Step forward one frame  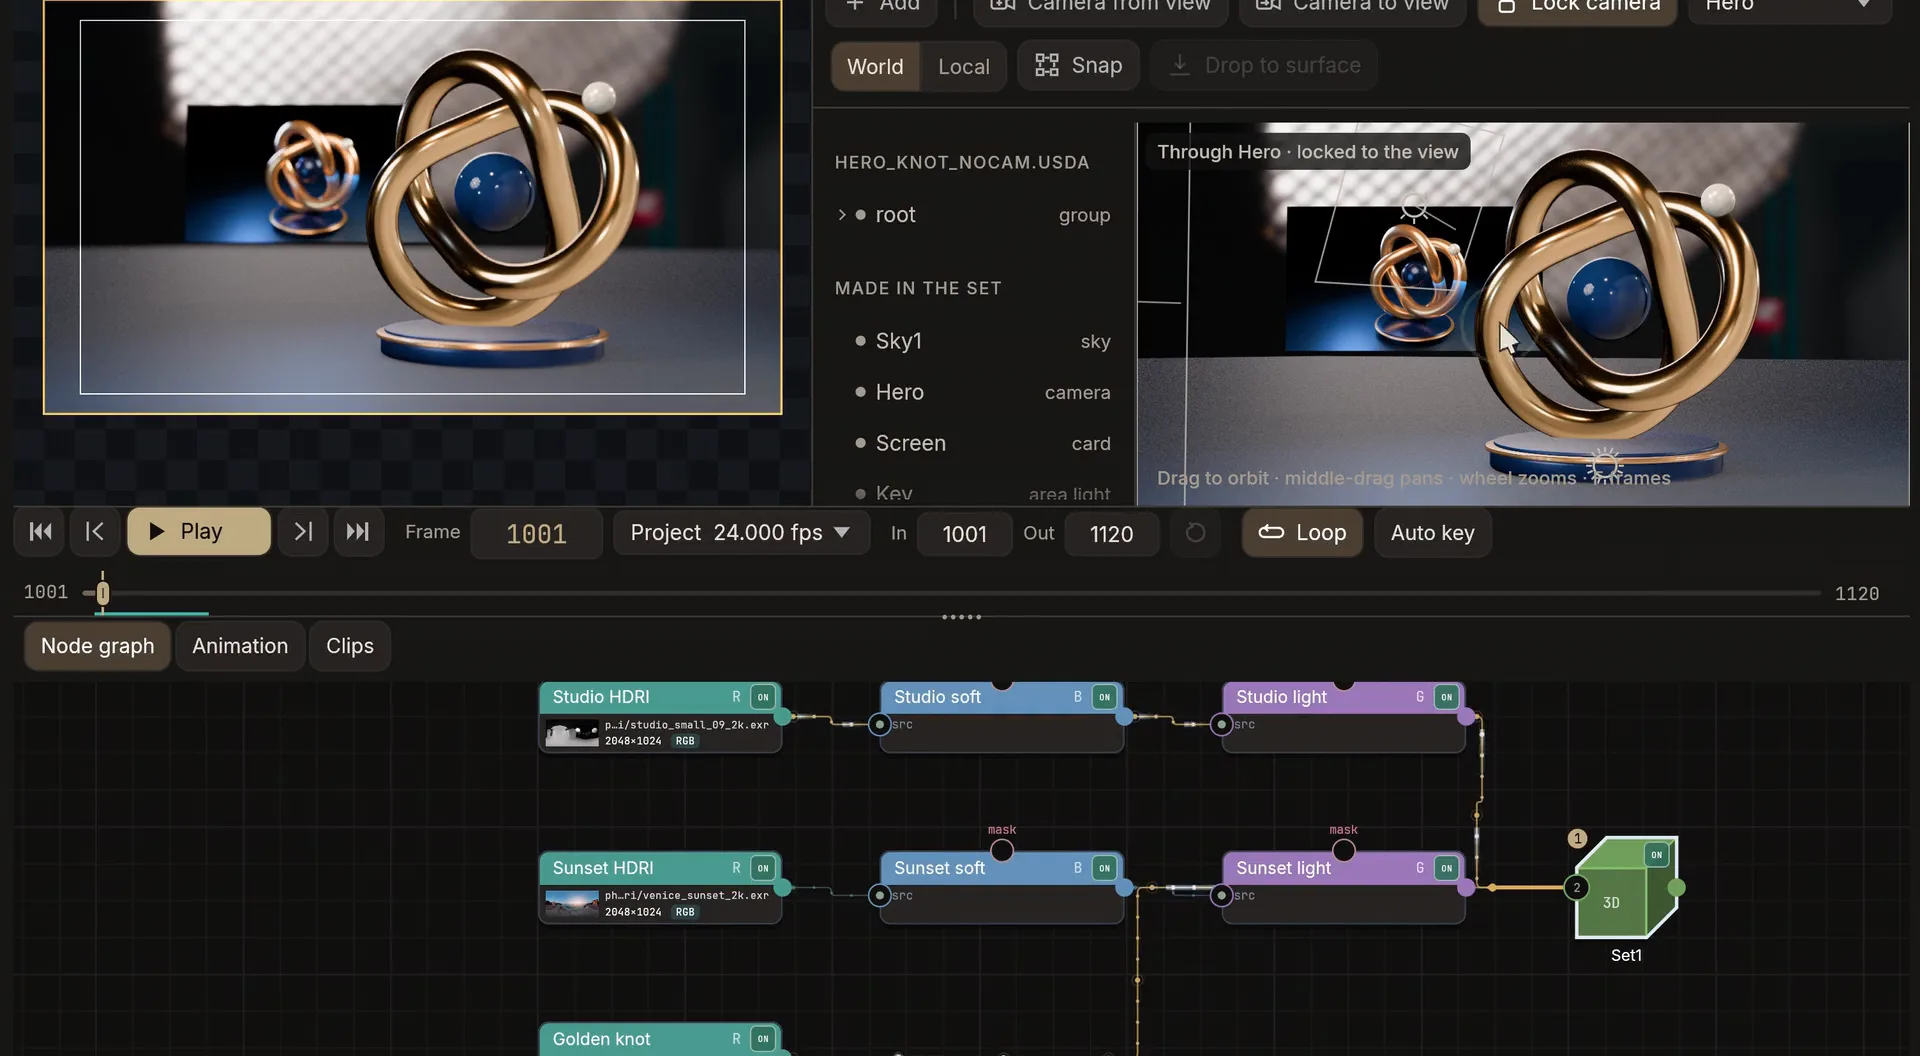point(303,532)
